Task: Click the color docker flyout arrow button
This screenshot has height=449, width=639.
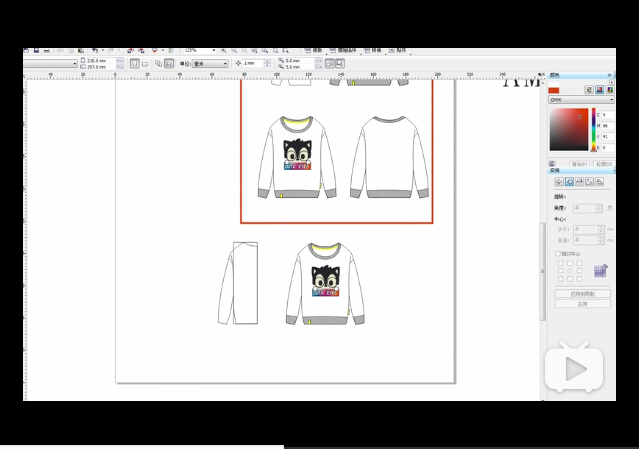Action: [611, 82]
